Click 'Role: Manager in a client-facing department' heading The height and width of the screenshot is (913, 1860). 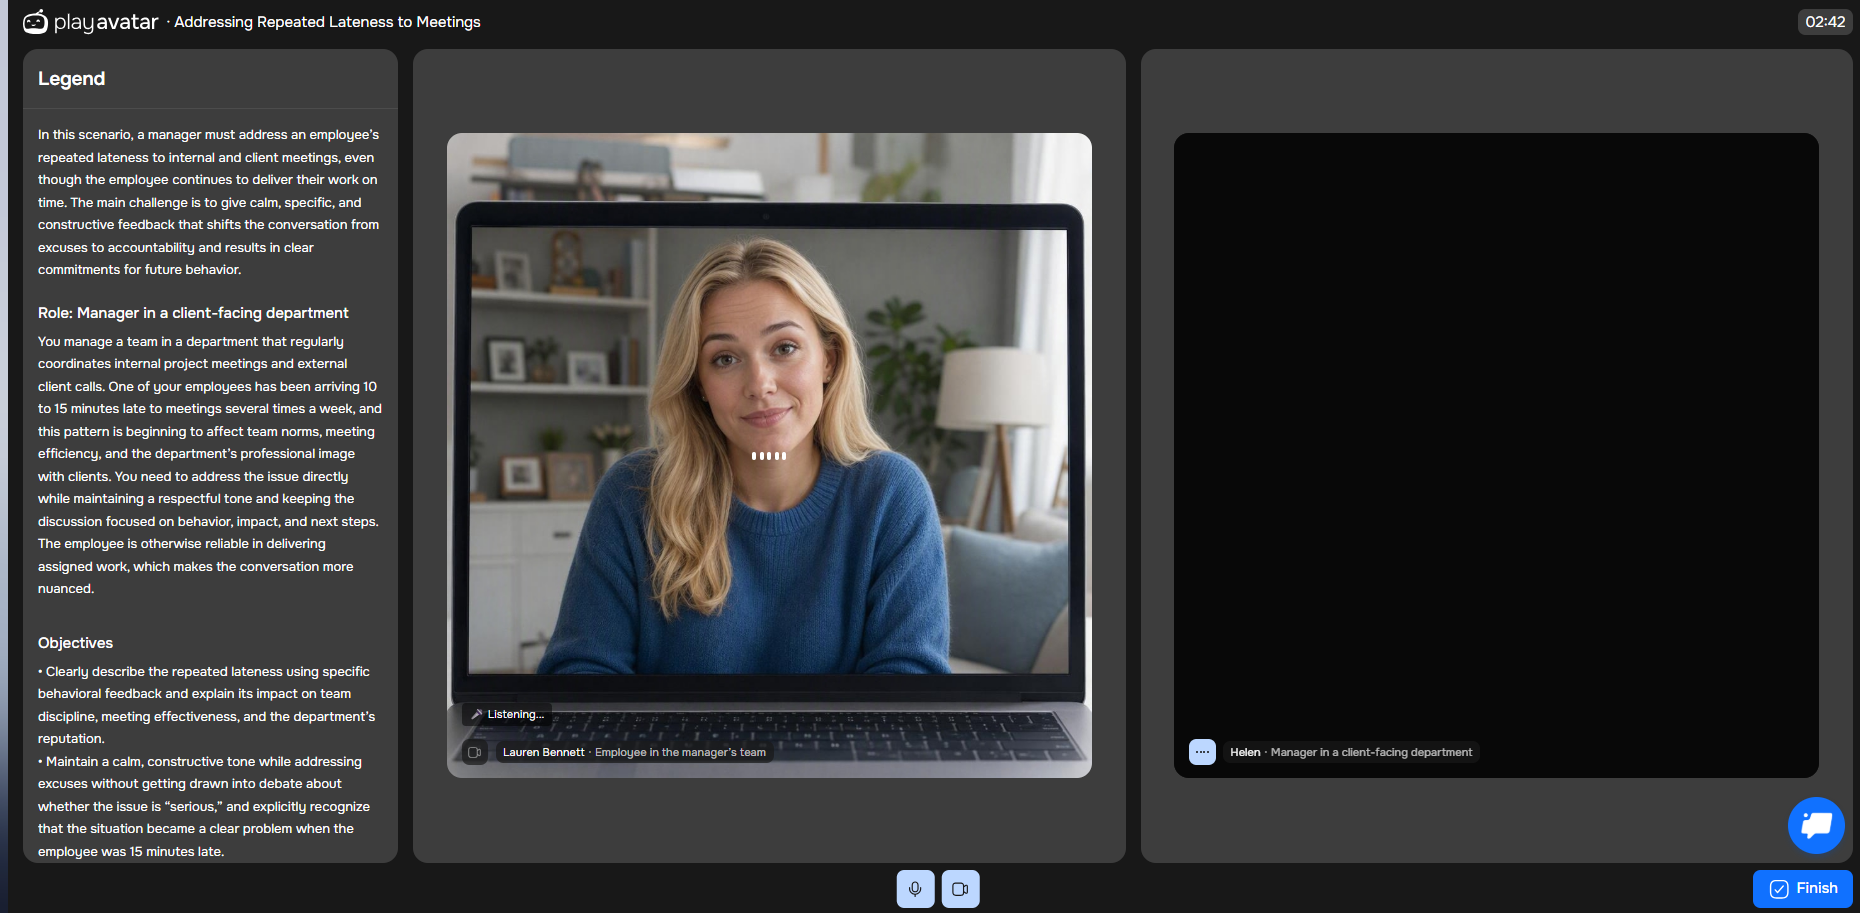(193, 313)
